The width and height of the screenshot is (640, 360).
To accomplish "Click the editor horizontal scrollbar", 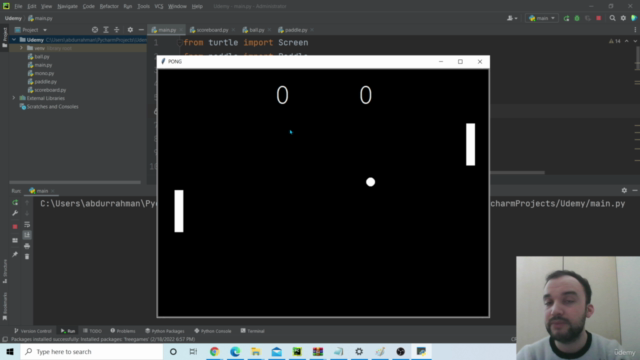I will (x=517, y=173).
